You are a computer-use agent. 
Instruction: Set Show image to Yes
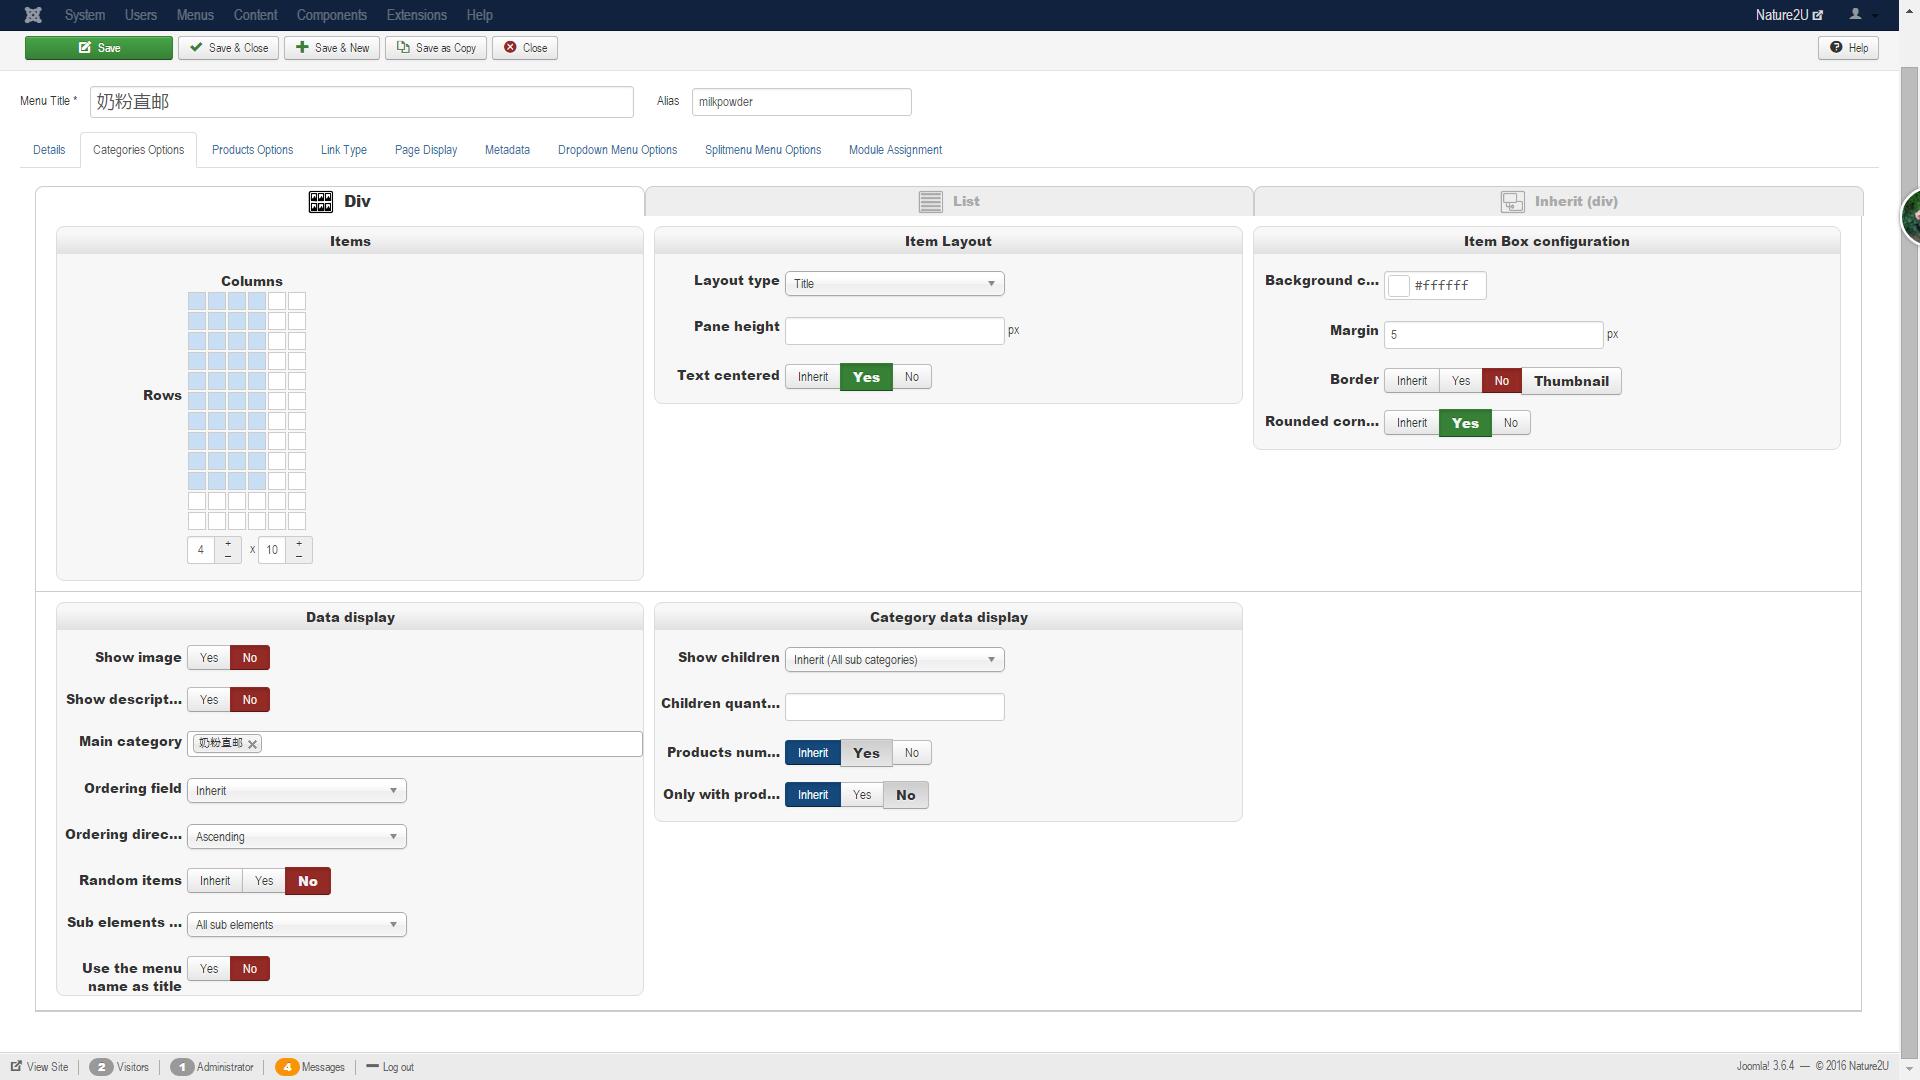coord(209,658)
